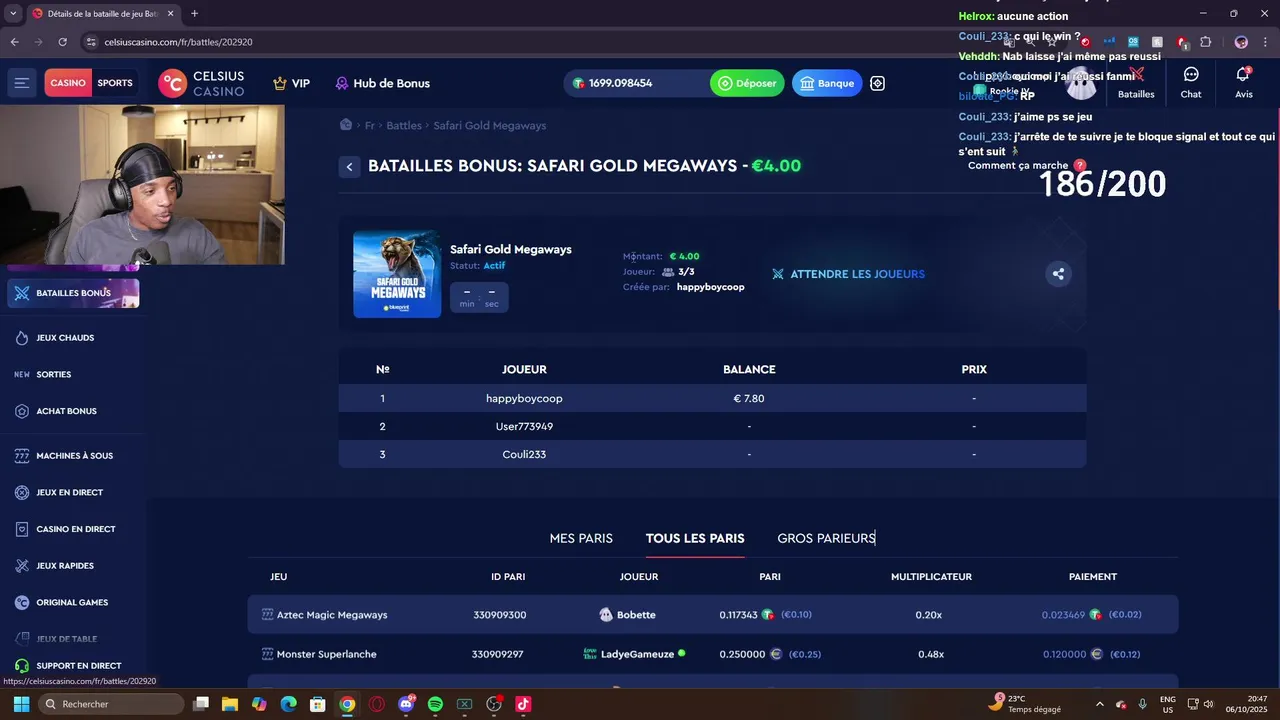
Task: Click the settings icon next to Banque
Action: click(x=877, y=83)
